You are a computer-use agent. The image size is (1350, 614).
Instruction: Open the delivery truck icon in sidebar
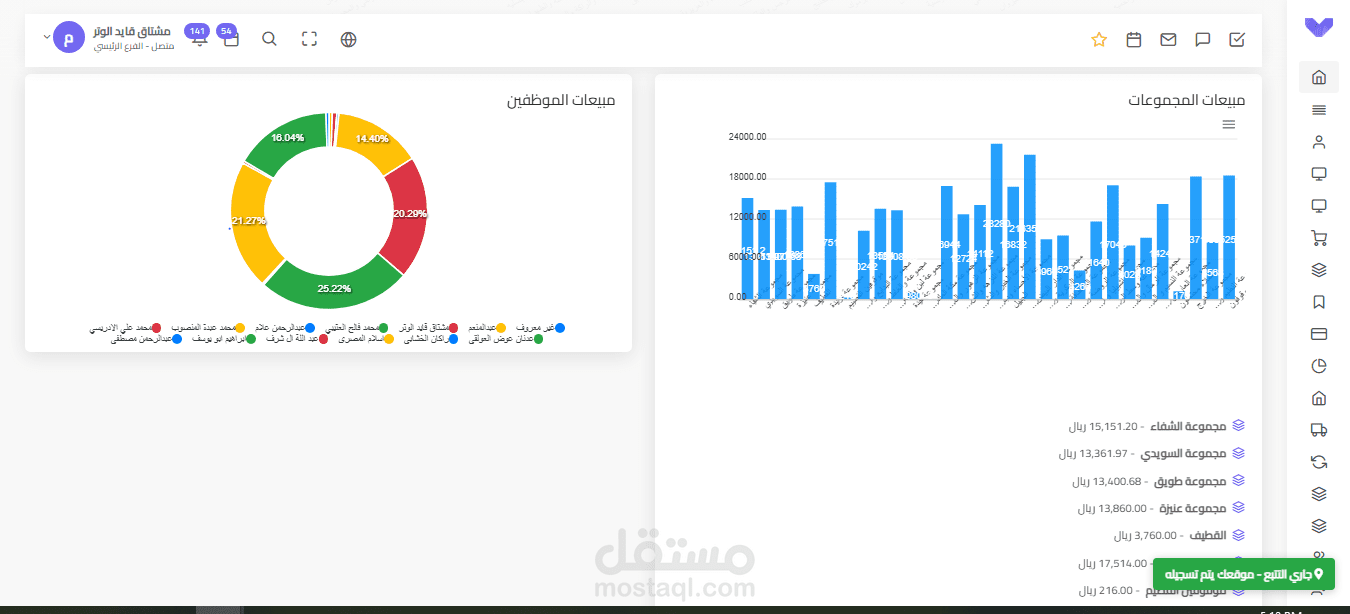point(1318,430)
